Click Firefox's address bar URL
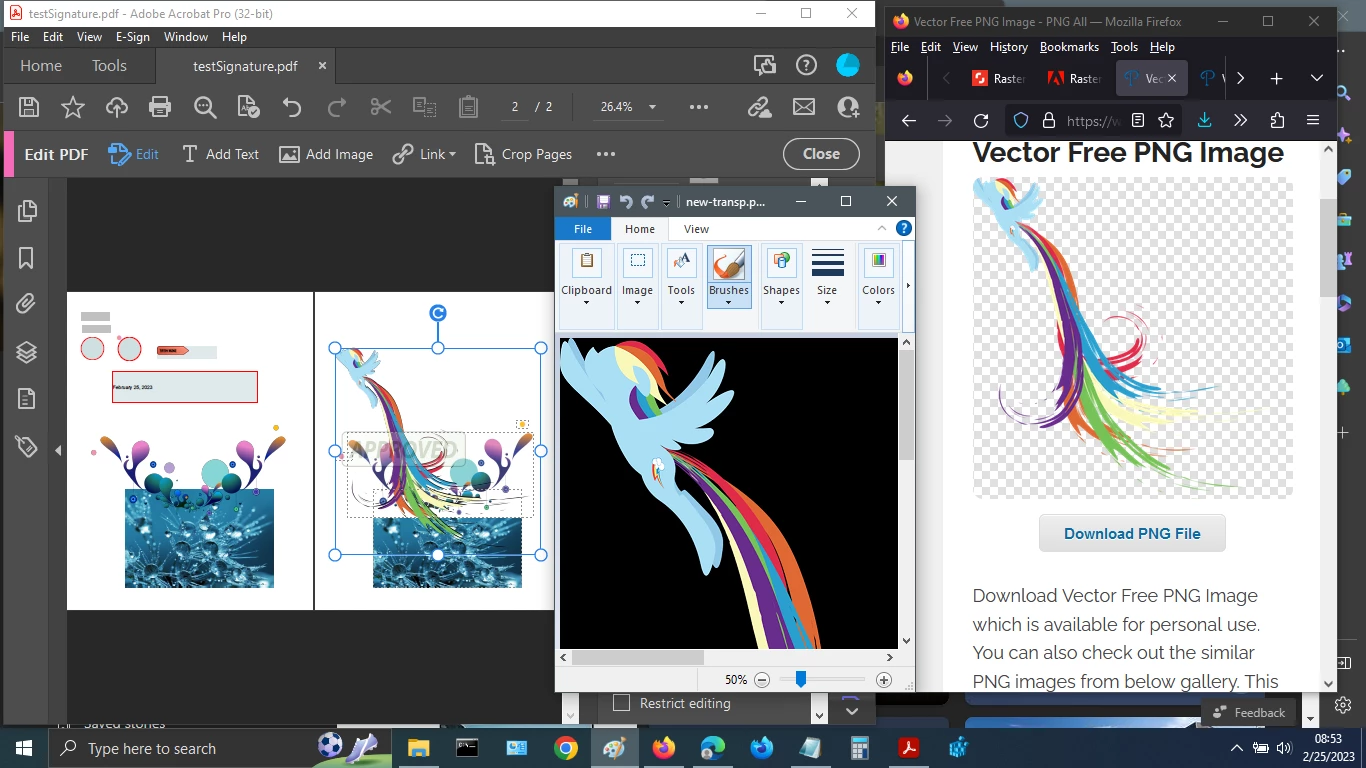The width and height of the screenshot is (1366, 768). (1092, 121)
